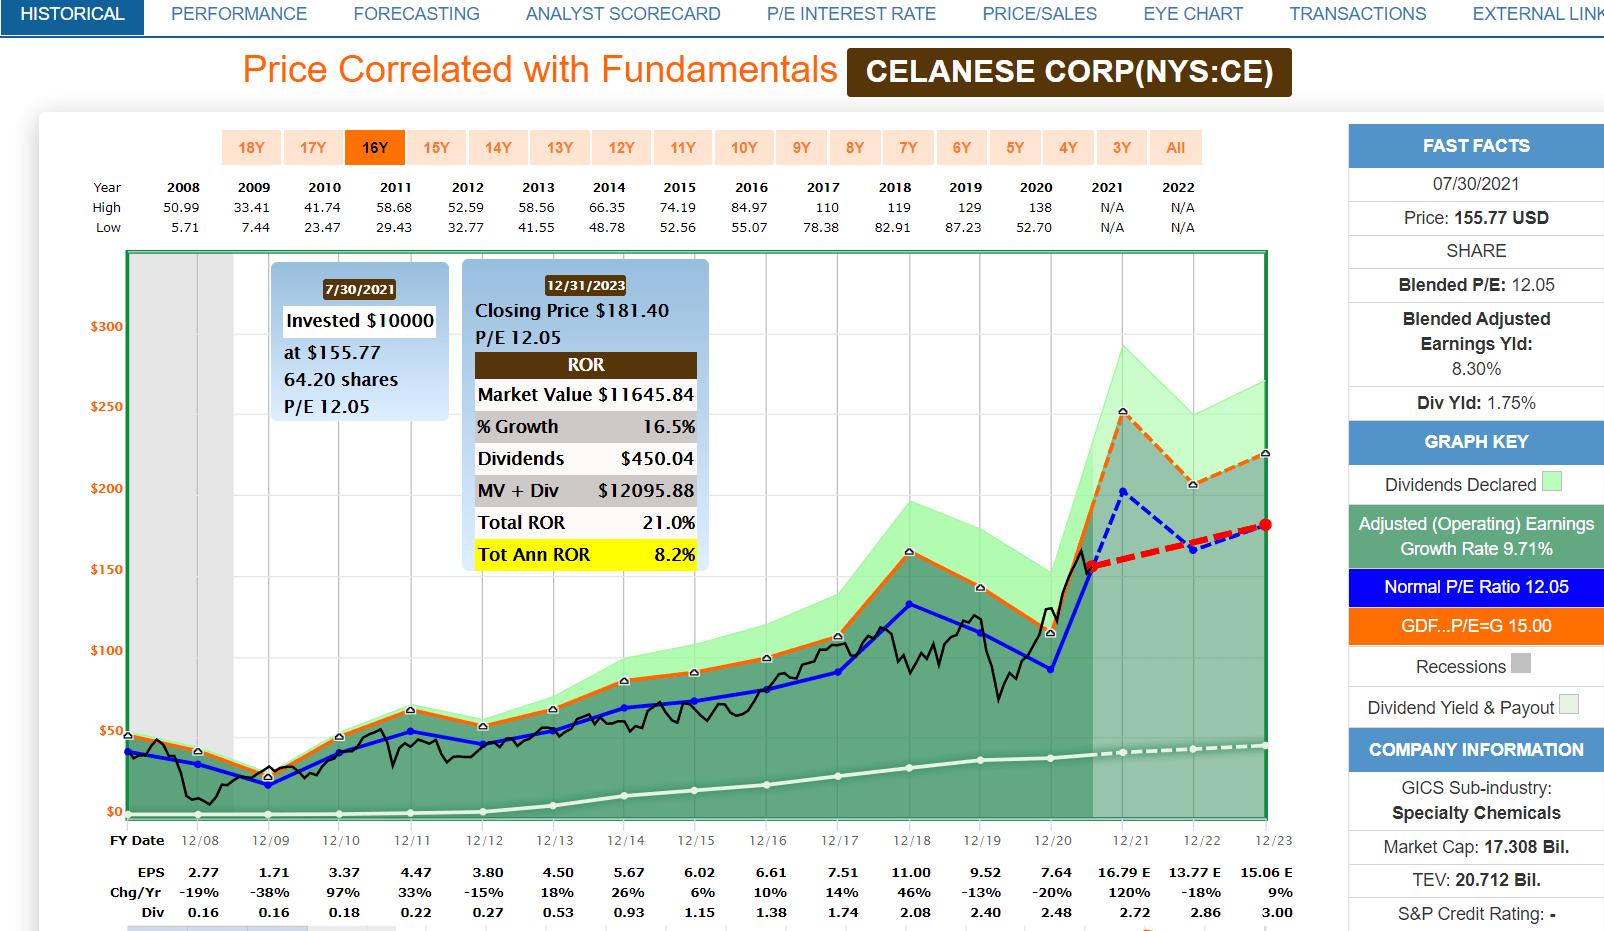Click 'TEV: 20.712 Bil.' entry
The width and height of the screenshot is (1604, 931).
click(1476, 880)
